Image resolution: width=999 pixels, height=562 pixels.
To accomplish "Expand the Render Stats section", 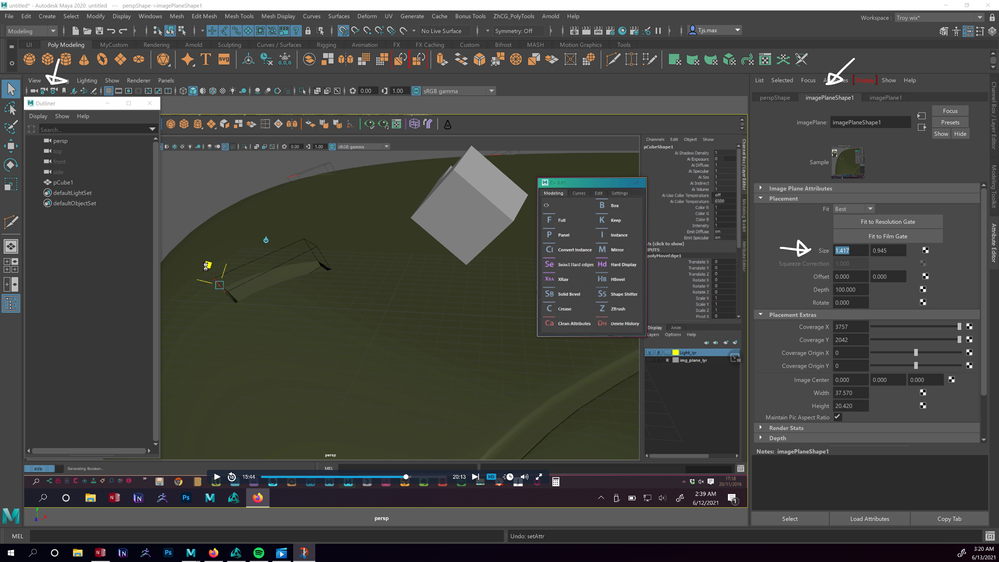I will pyautogui.click(x=785, y=428).
